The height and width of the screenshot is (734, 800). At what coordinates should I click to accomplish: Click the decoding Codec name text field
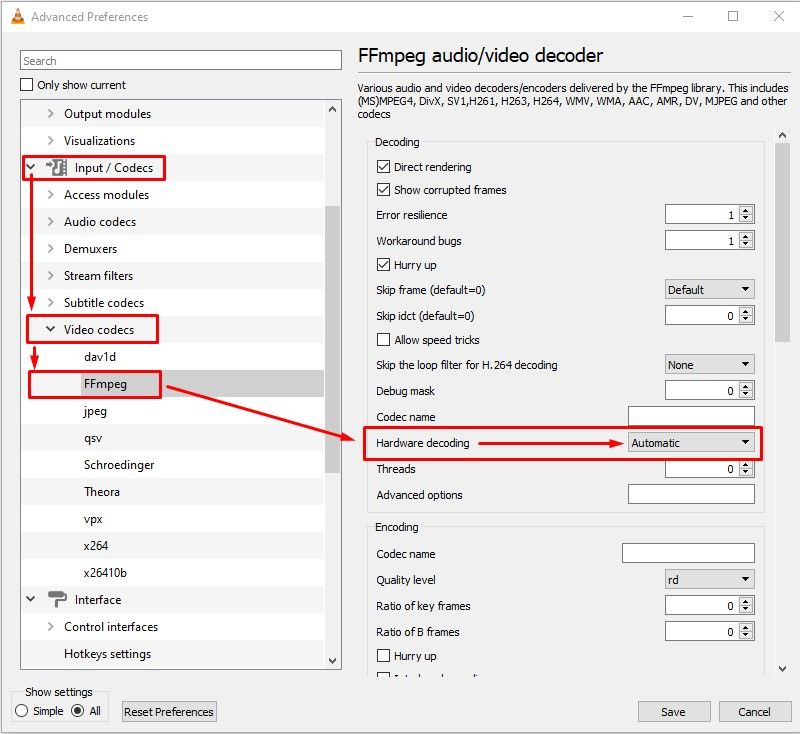[x=691, y=416]
